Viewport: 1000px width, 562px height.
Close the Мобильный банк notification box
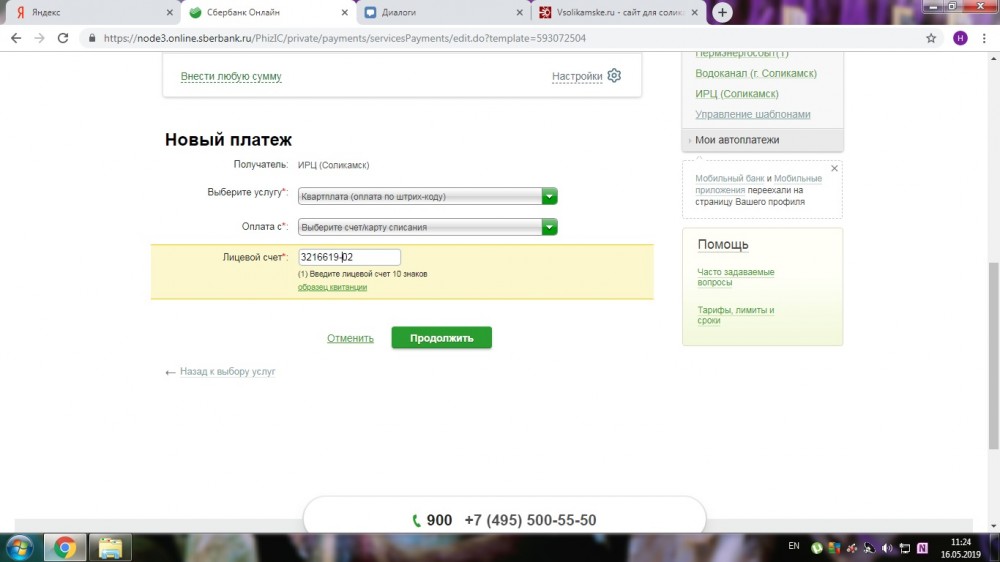[x=834, y=168]
